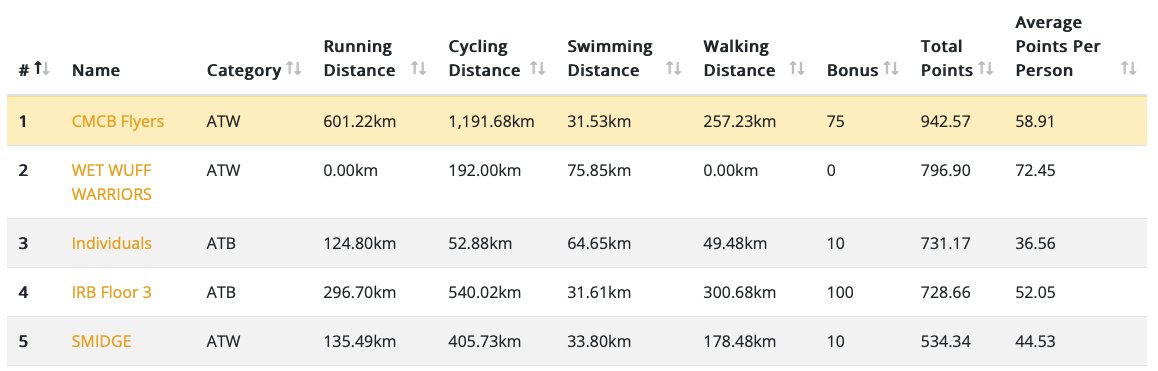Click the Total Points header text
This screenshot has width=1158, height=371.
pyautogui.click(x=947, y=58)
